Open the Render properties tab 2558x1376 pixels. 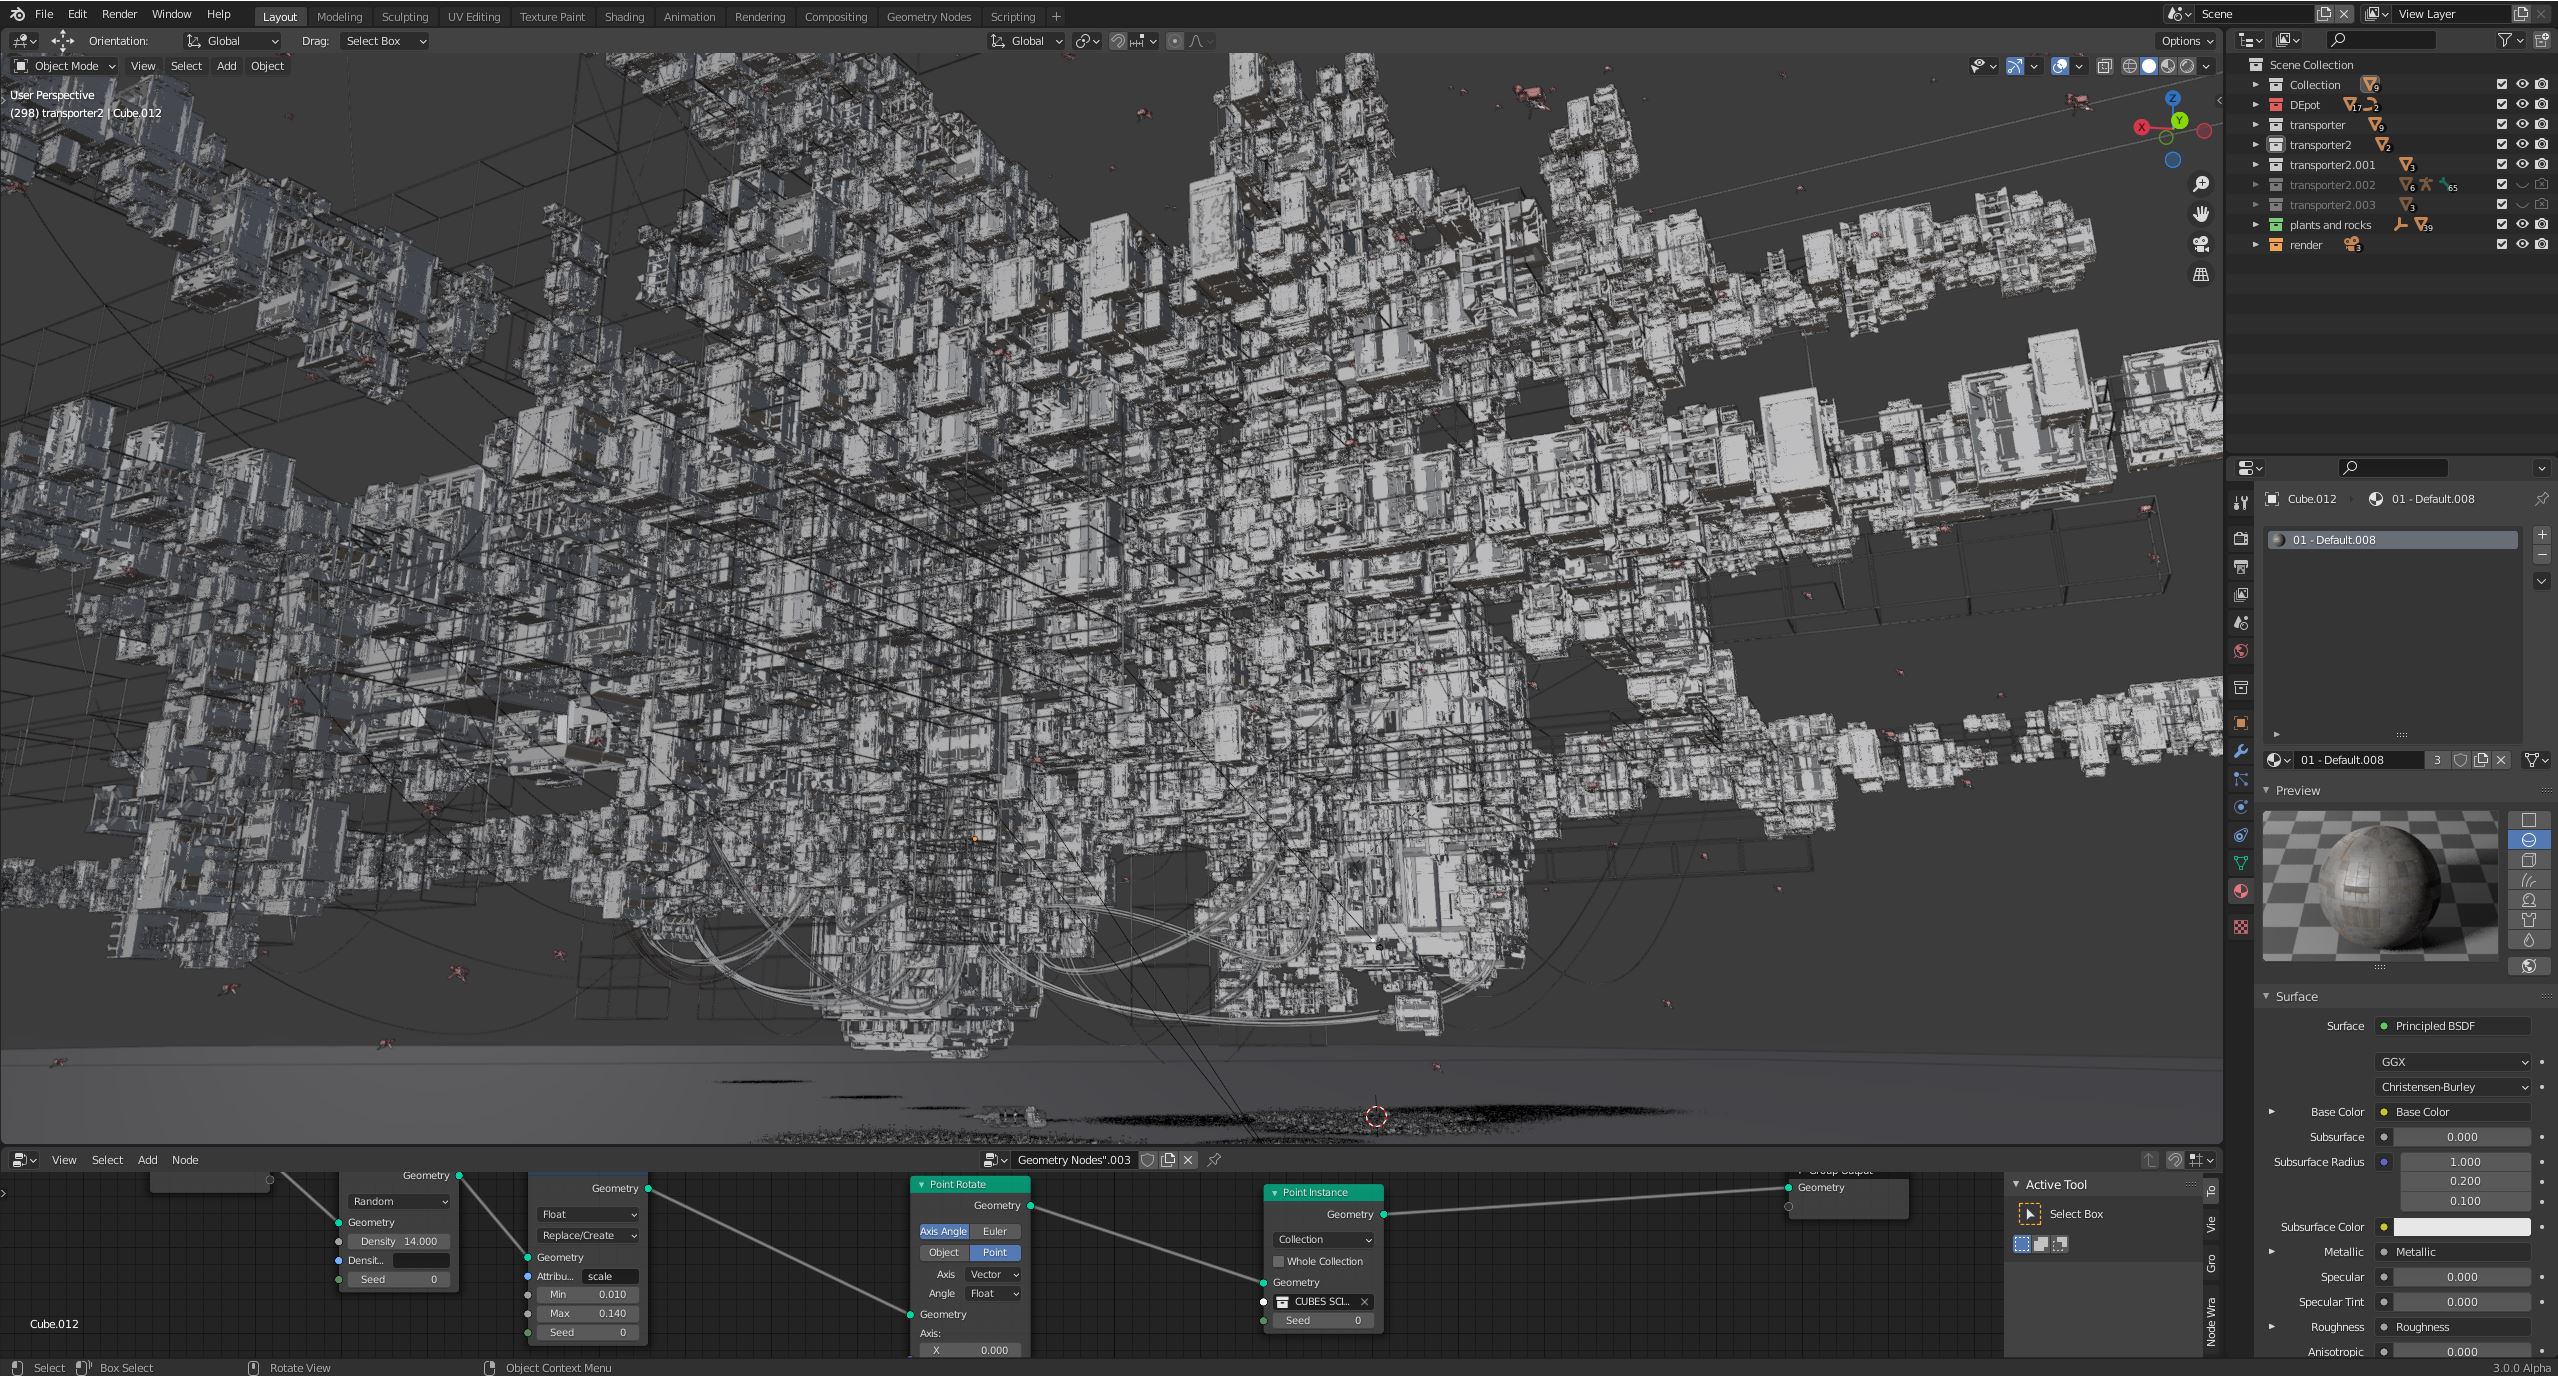click(2241, 539)
